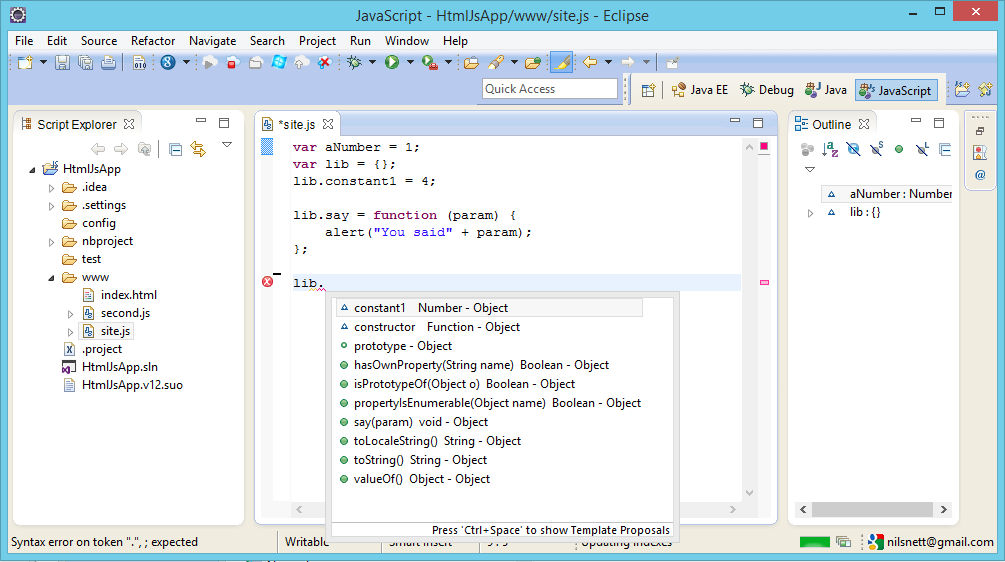Click the Save icon in the toolbar

pos(62,63)
